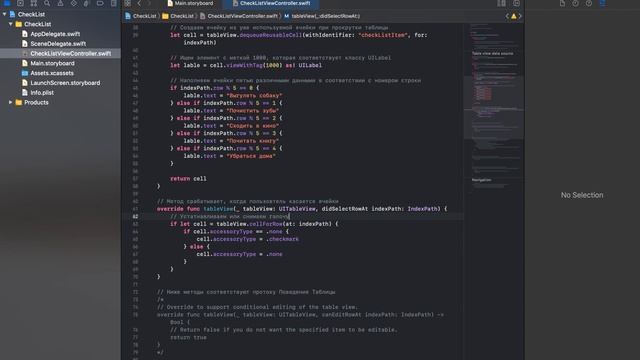Select SceneDelegate.swift in navigator
The width and height of the screenshot is (640, 360).
58,44
